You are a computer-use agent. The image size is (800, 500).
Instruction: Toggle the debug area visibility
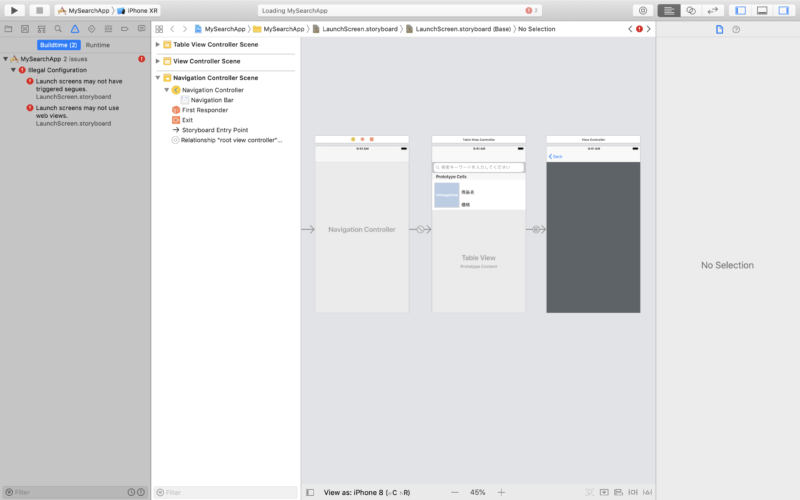point(762,10)
